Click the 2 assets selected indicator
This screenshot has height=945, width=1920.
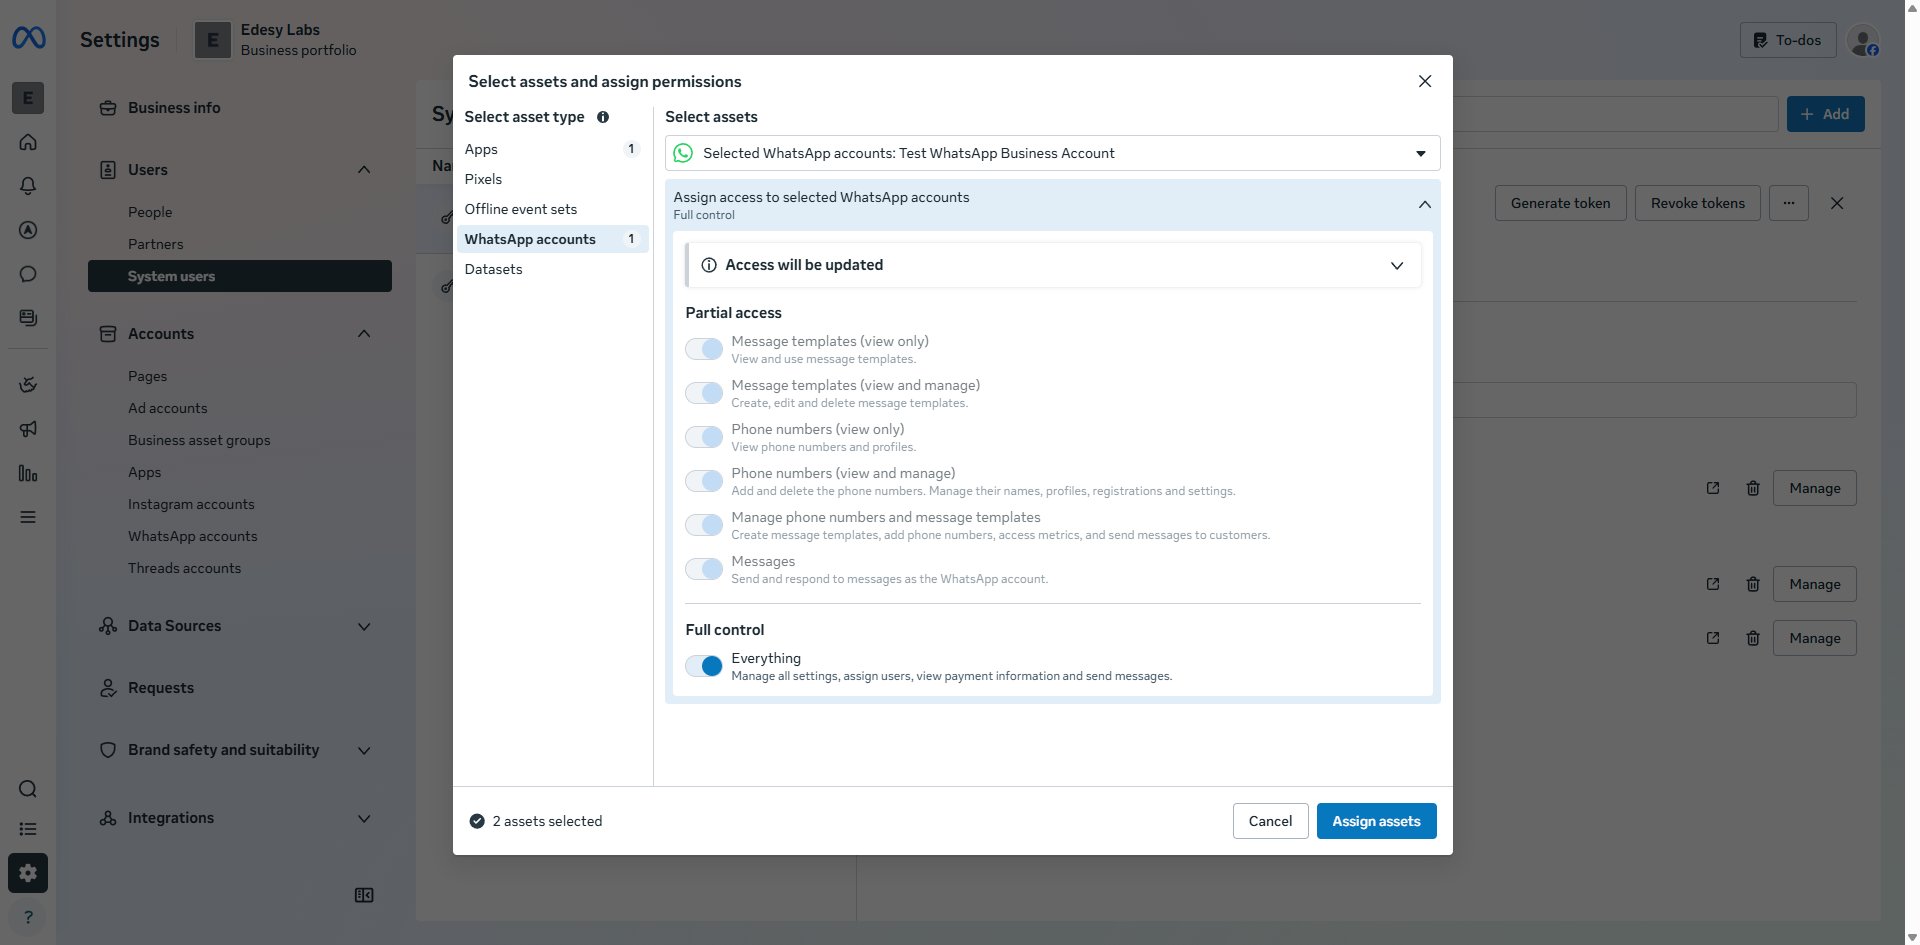pyautogui.click(x=536, y=821)
